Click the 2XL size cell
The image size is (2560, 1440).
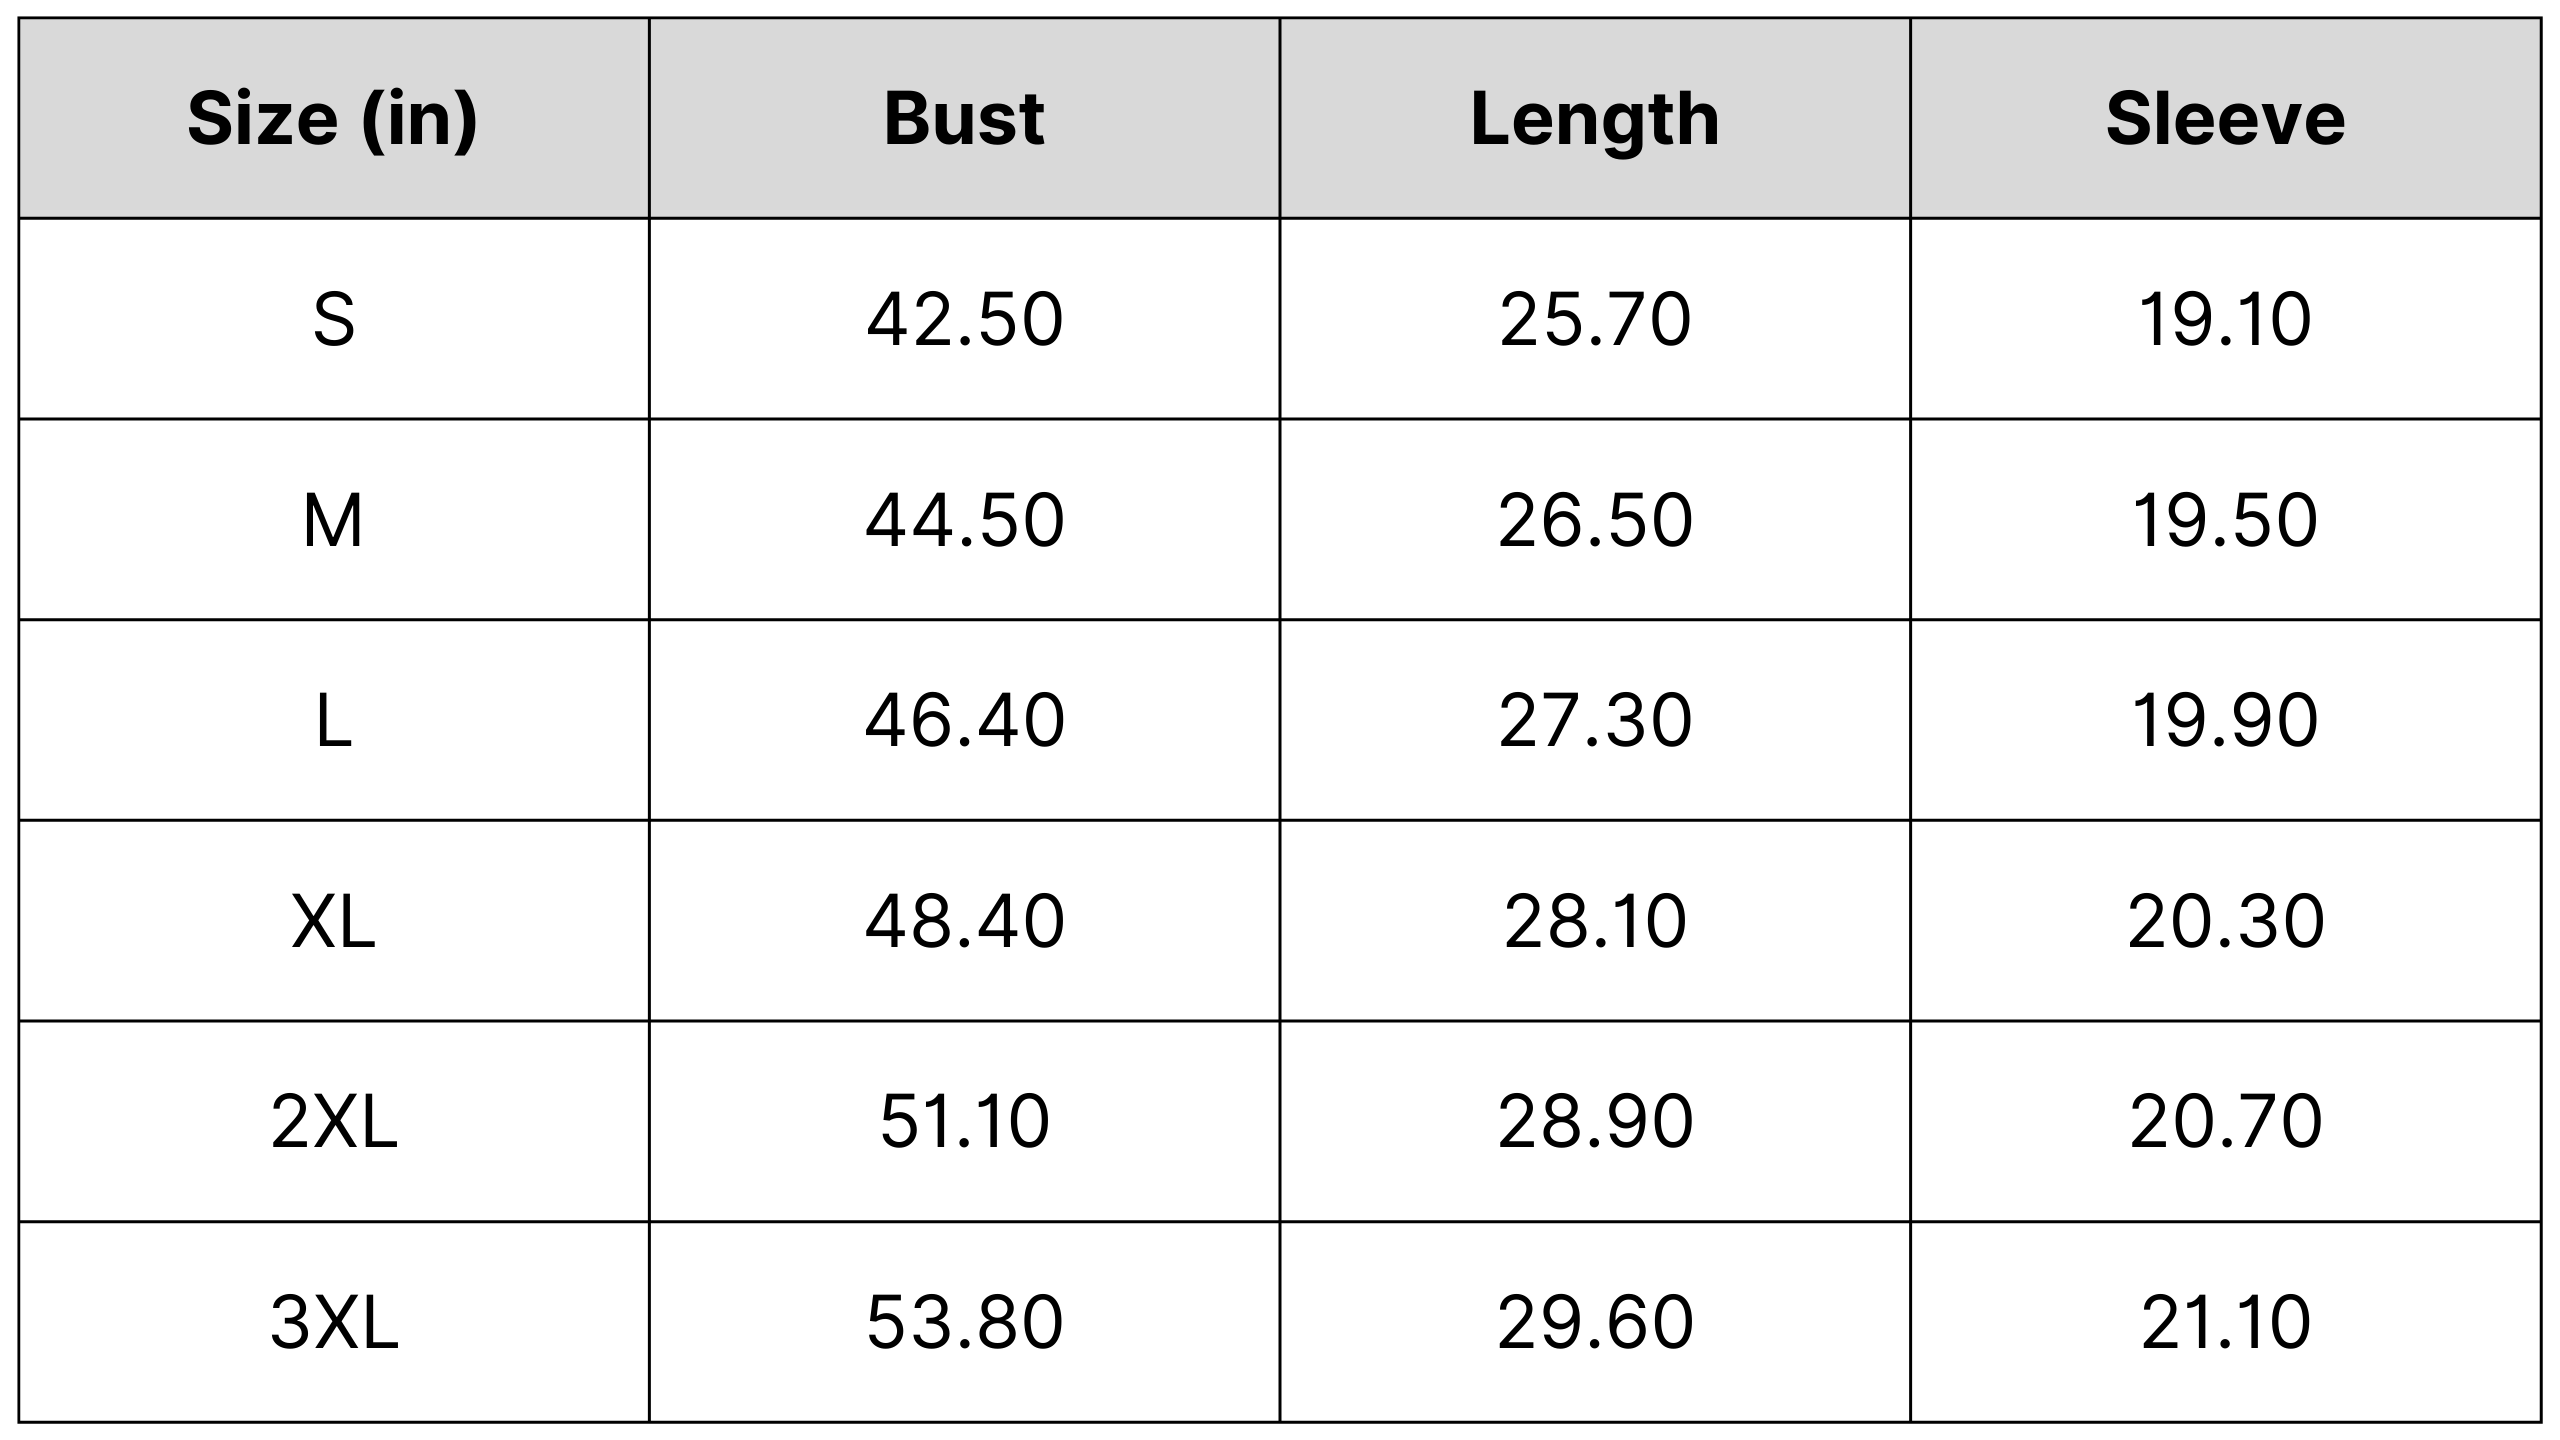(333, 1122)
